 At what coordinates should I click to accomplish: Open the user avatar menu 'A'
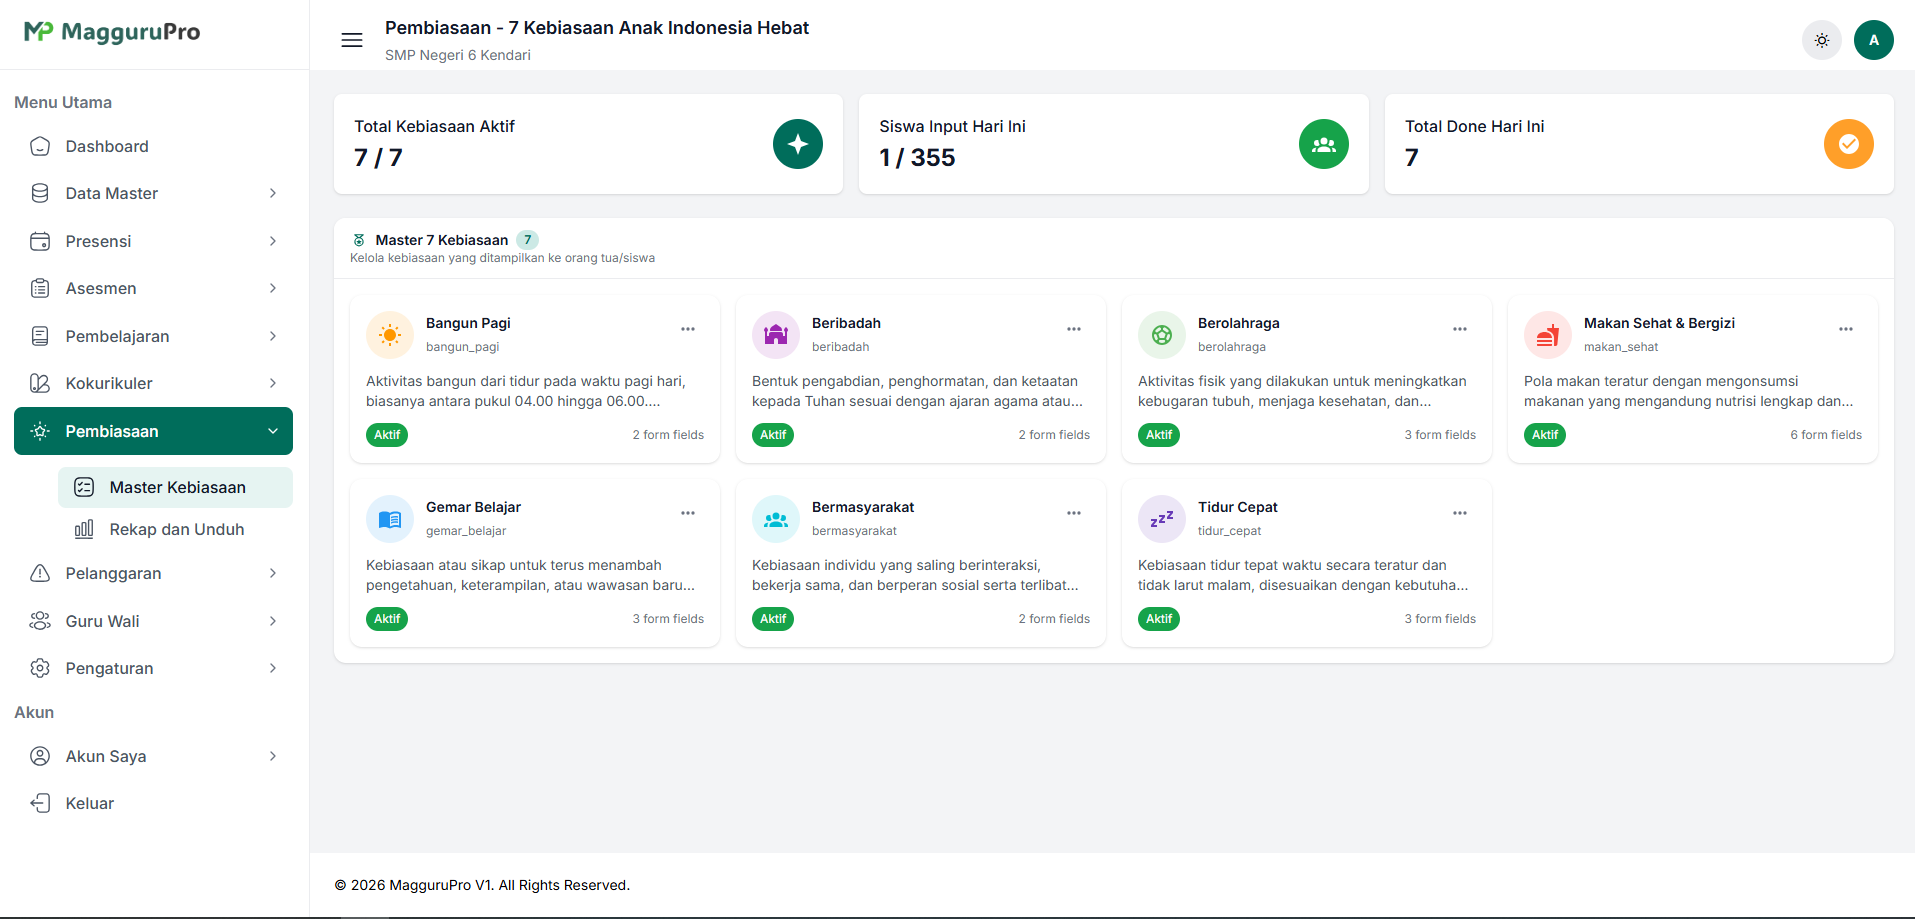pyautogui.click(x=1874, y=40)
